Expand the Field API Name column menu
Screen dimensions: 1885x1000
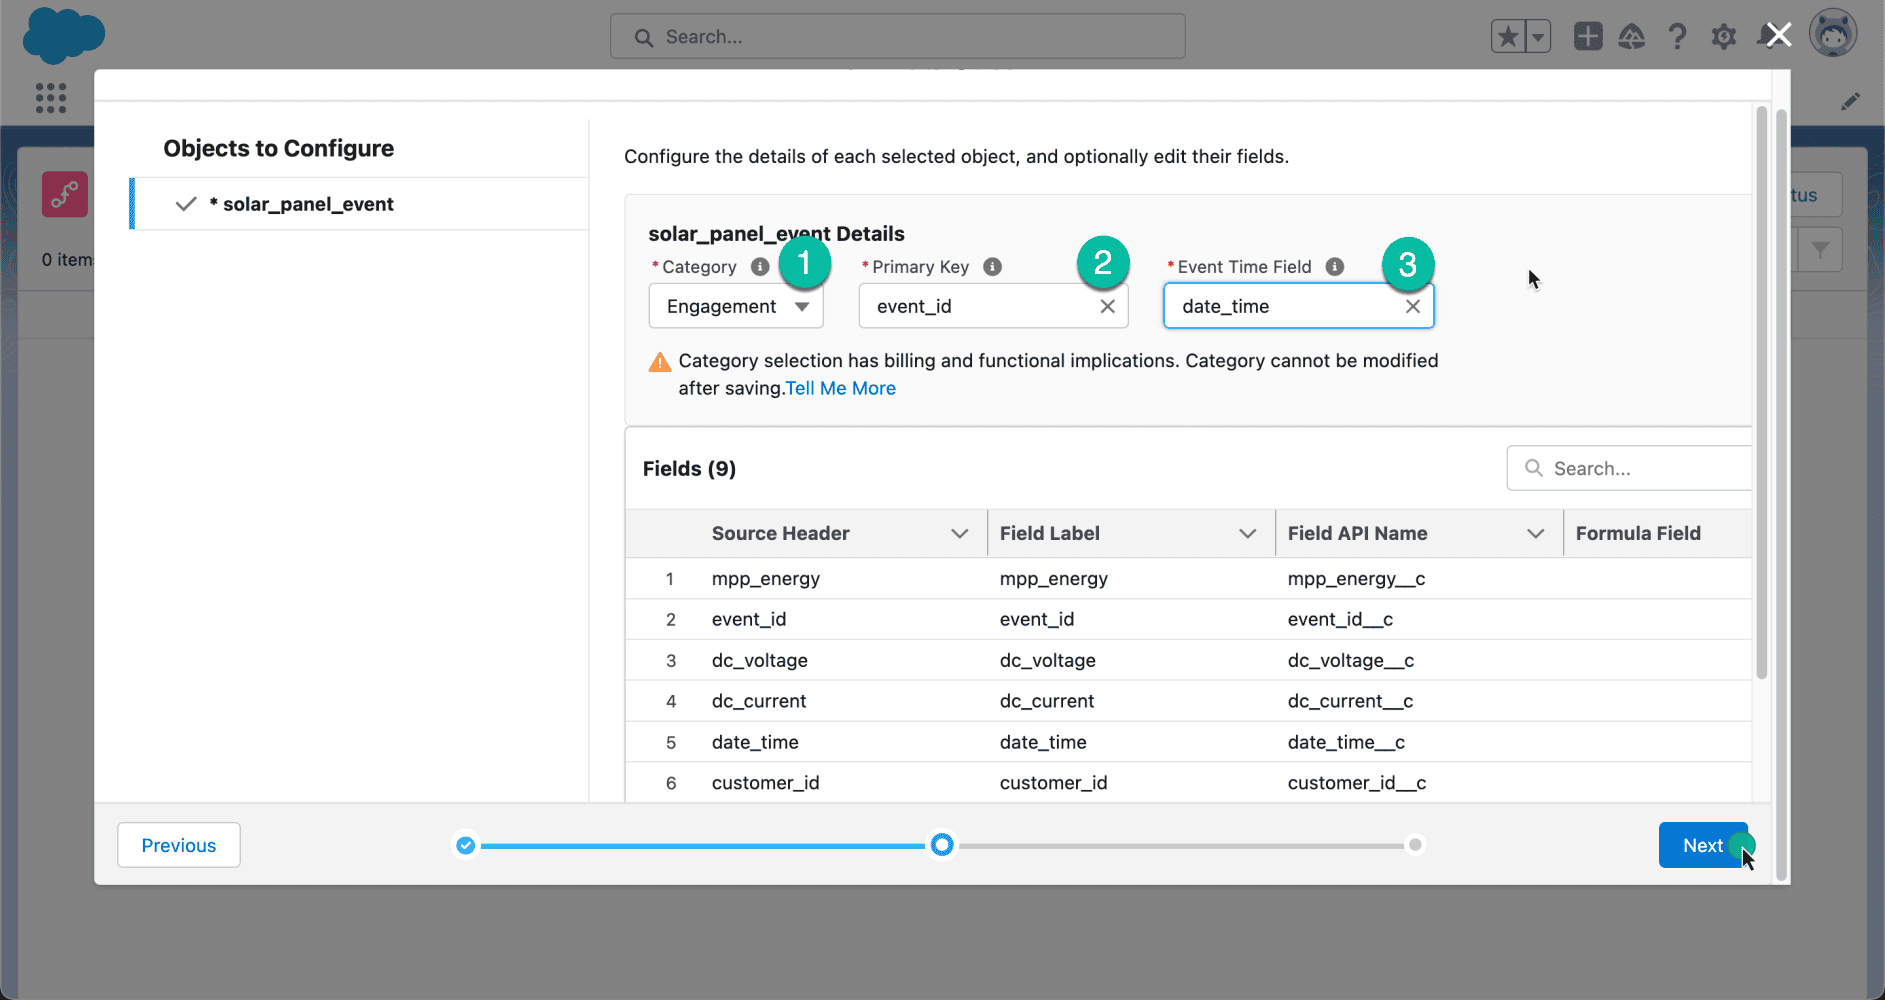[1535, 534]
